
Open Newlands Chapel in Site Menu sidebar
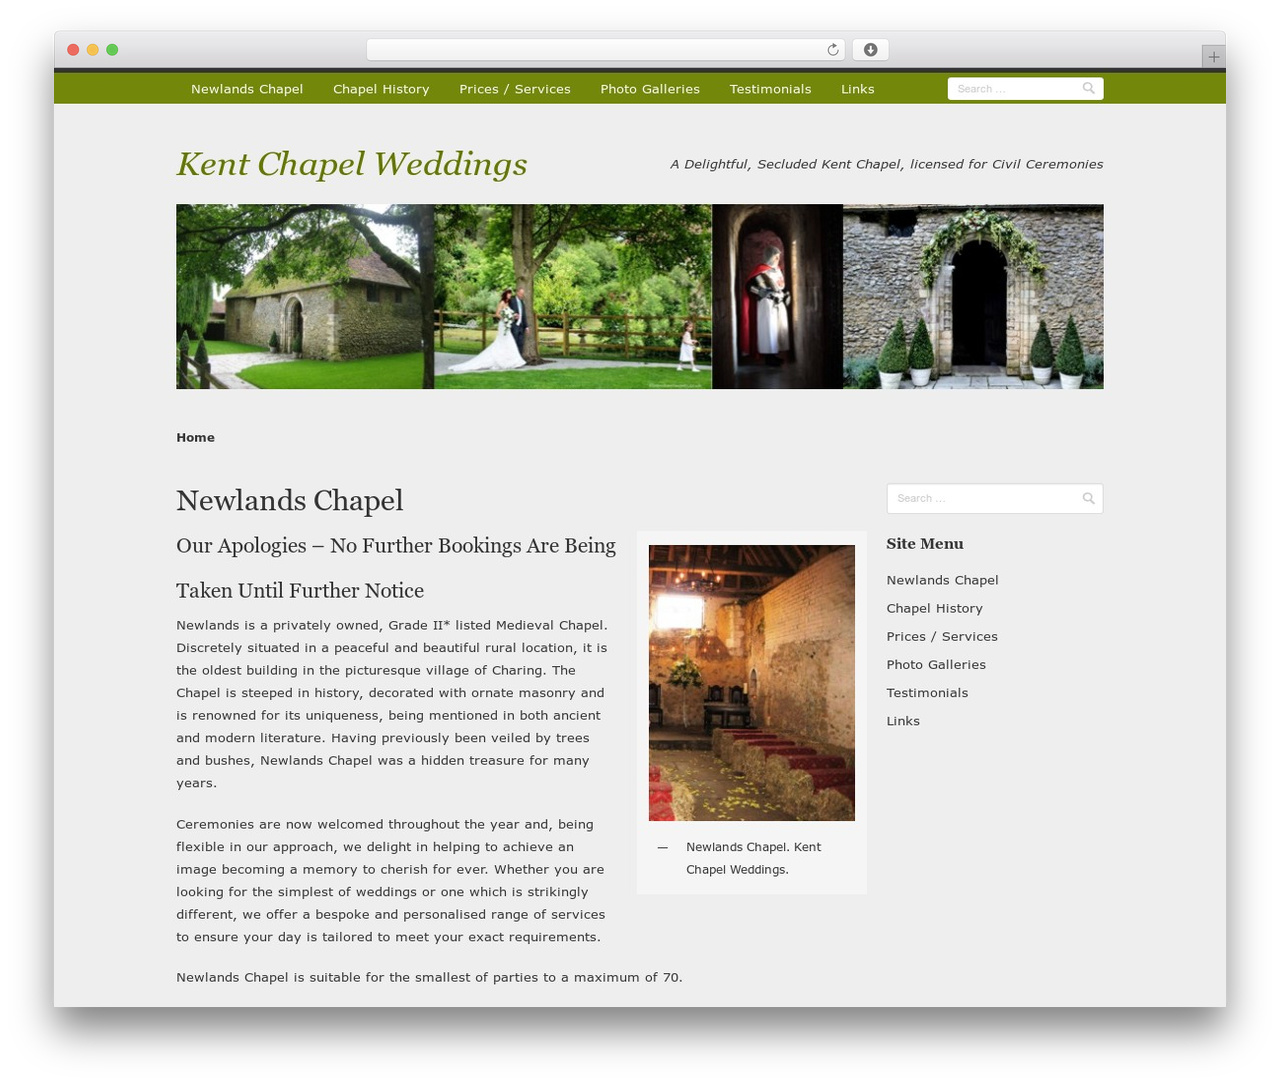click(942, 580)
